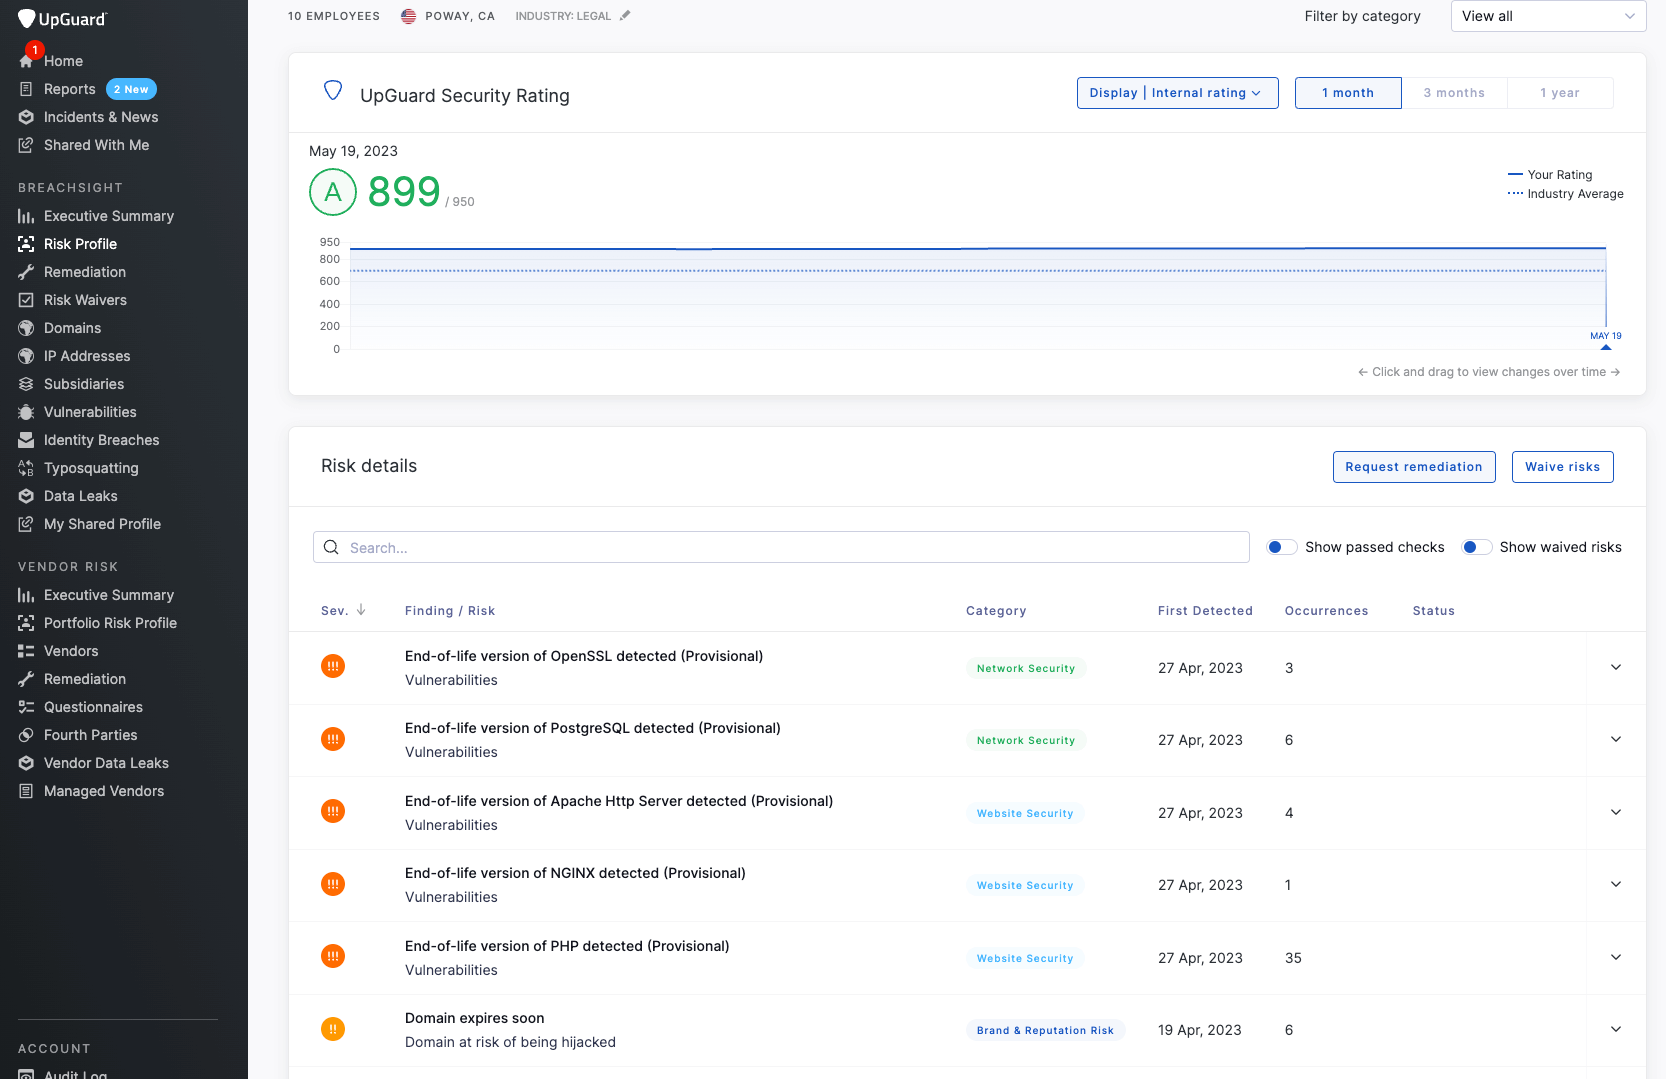Click the Home icon with notification badge

(x=27, y=60)
